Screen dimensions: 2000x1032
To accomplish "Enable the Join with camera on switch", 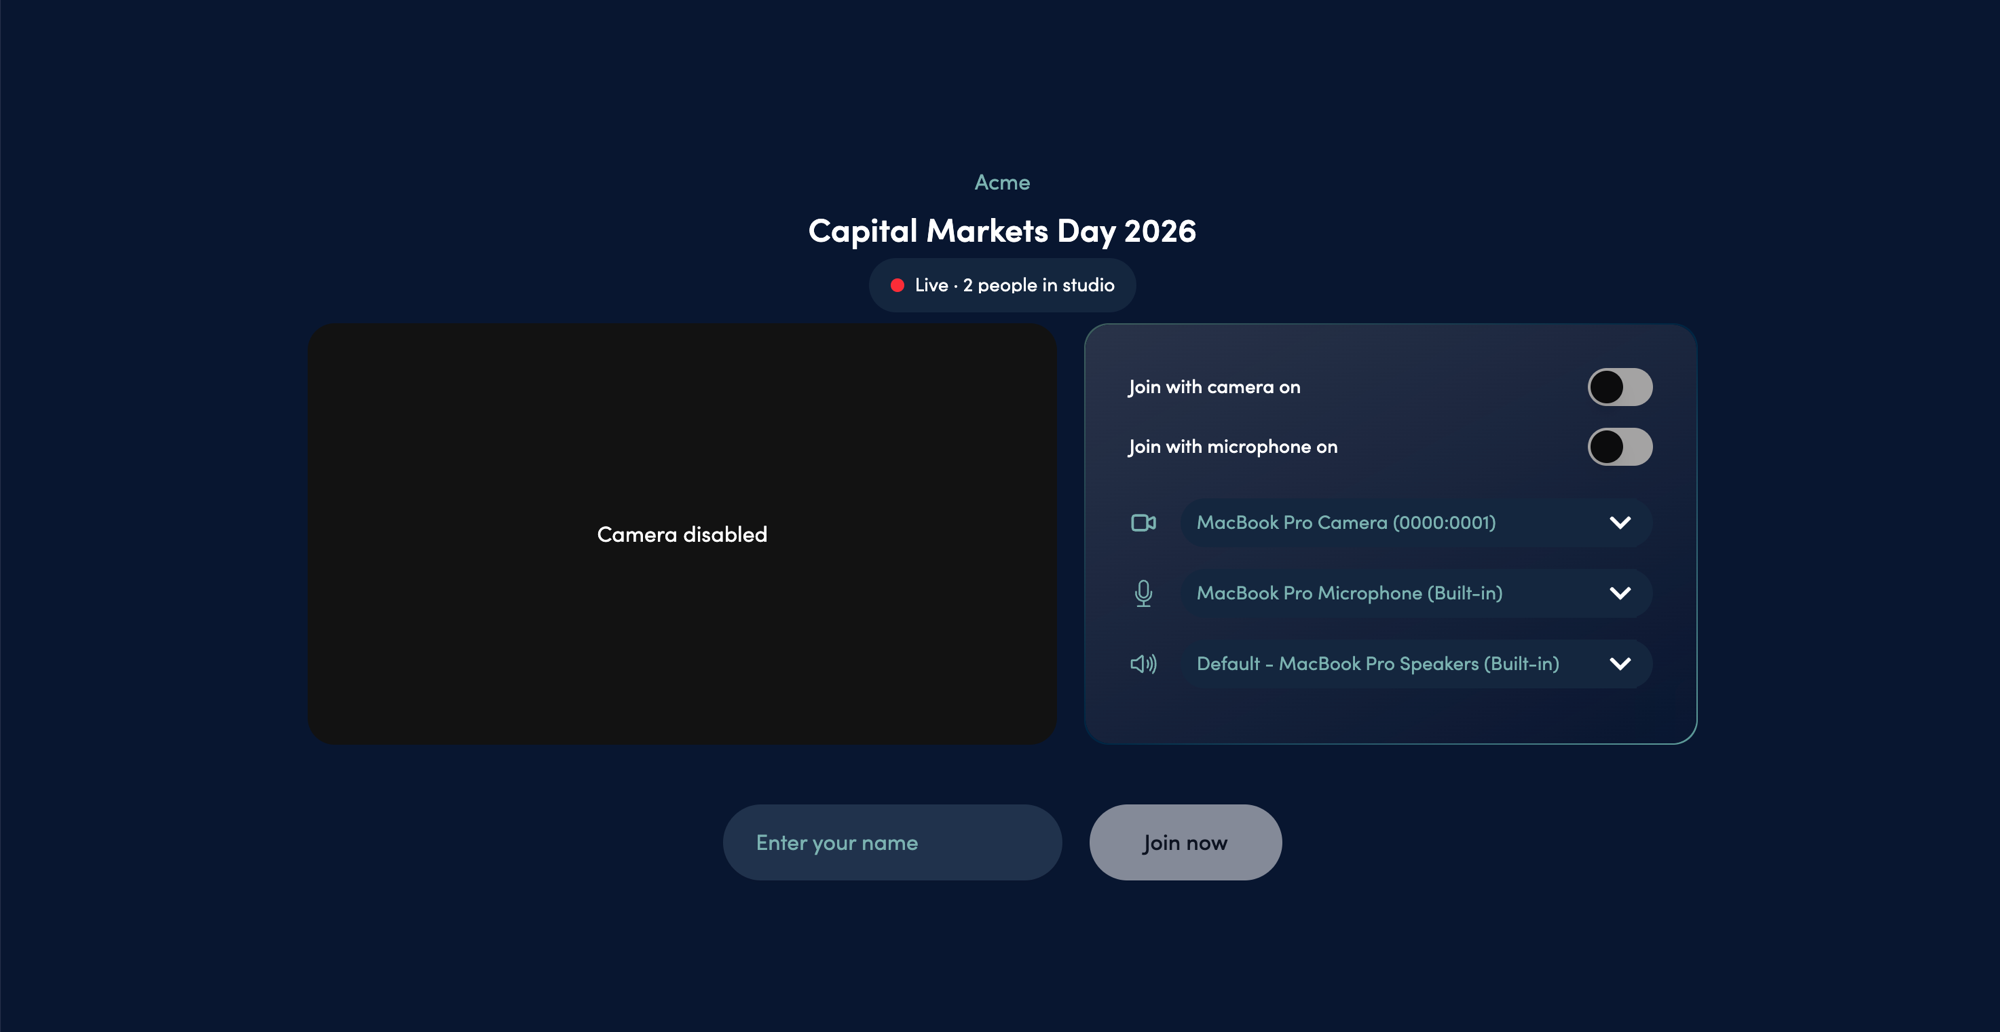I will (1619, 387).
